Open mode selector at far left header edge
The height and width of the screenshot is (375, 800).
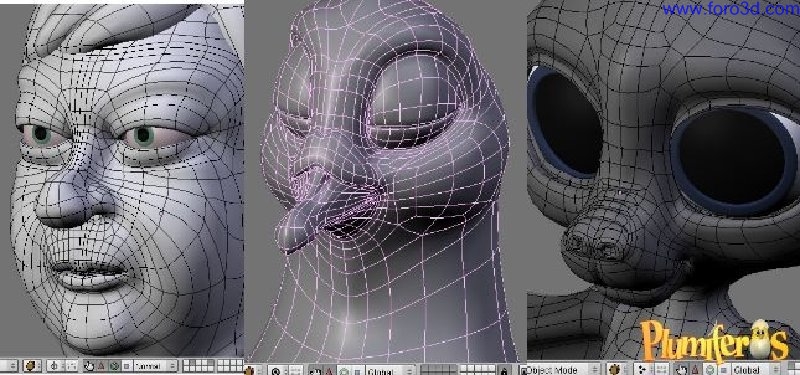(9, 366)
